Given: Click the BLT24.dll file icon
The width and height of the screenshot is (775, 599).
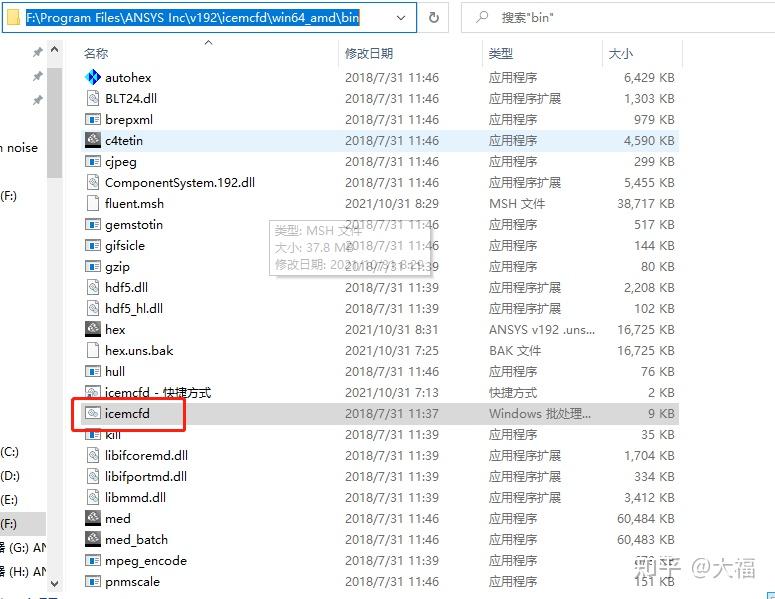Looking at the screenshot, I should (x=93, y=98).
